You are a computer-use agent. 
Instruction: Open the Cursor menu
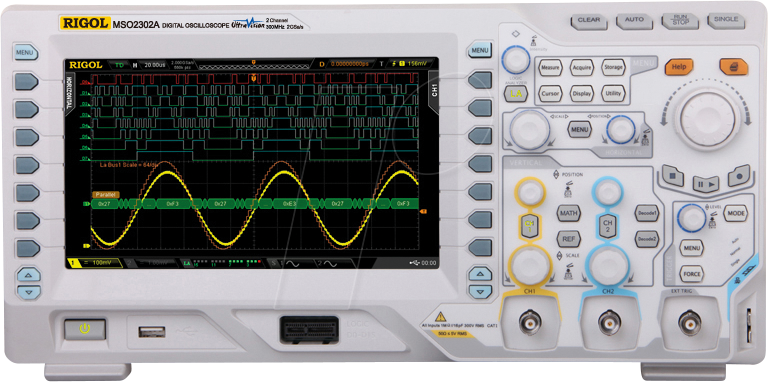tap(550, 94)
